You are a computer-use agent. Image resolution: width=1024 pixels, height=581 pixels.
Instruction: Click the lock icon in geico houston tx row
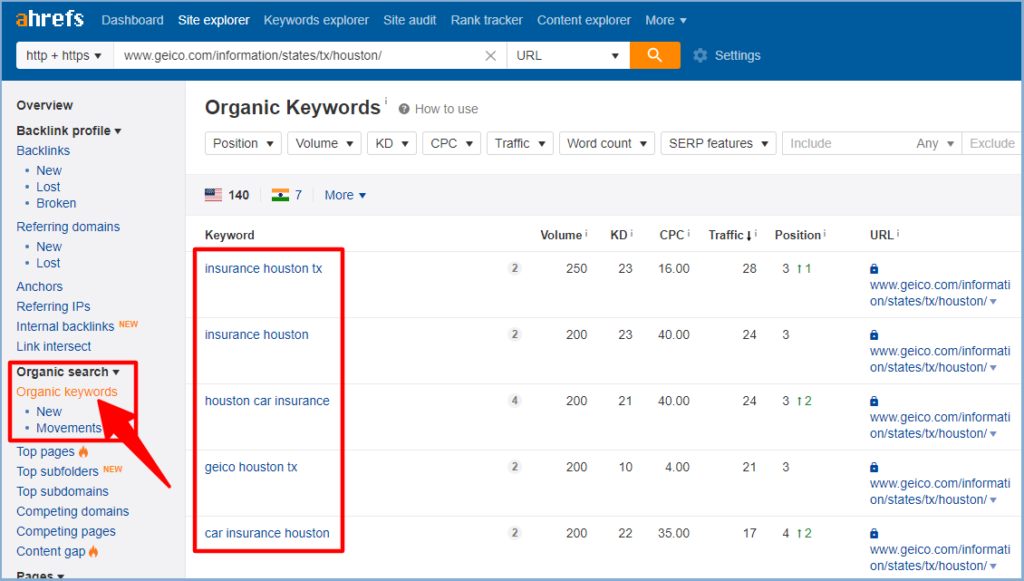874,467
